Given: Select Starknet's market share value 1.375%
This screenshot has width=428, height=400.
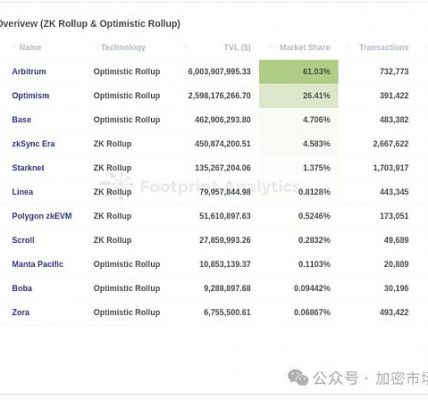Looking at the screenshot, I should pos(317,168).
